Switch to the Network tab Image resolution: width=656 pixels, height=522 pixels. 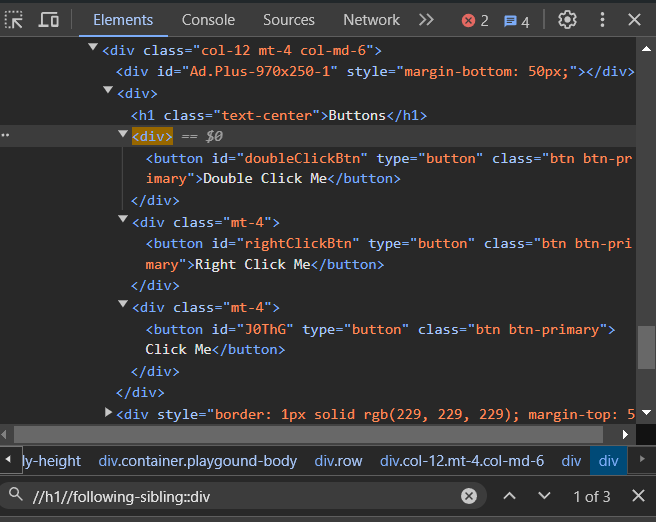coord(371,20)
